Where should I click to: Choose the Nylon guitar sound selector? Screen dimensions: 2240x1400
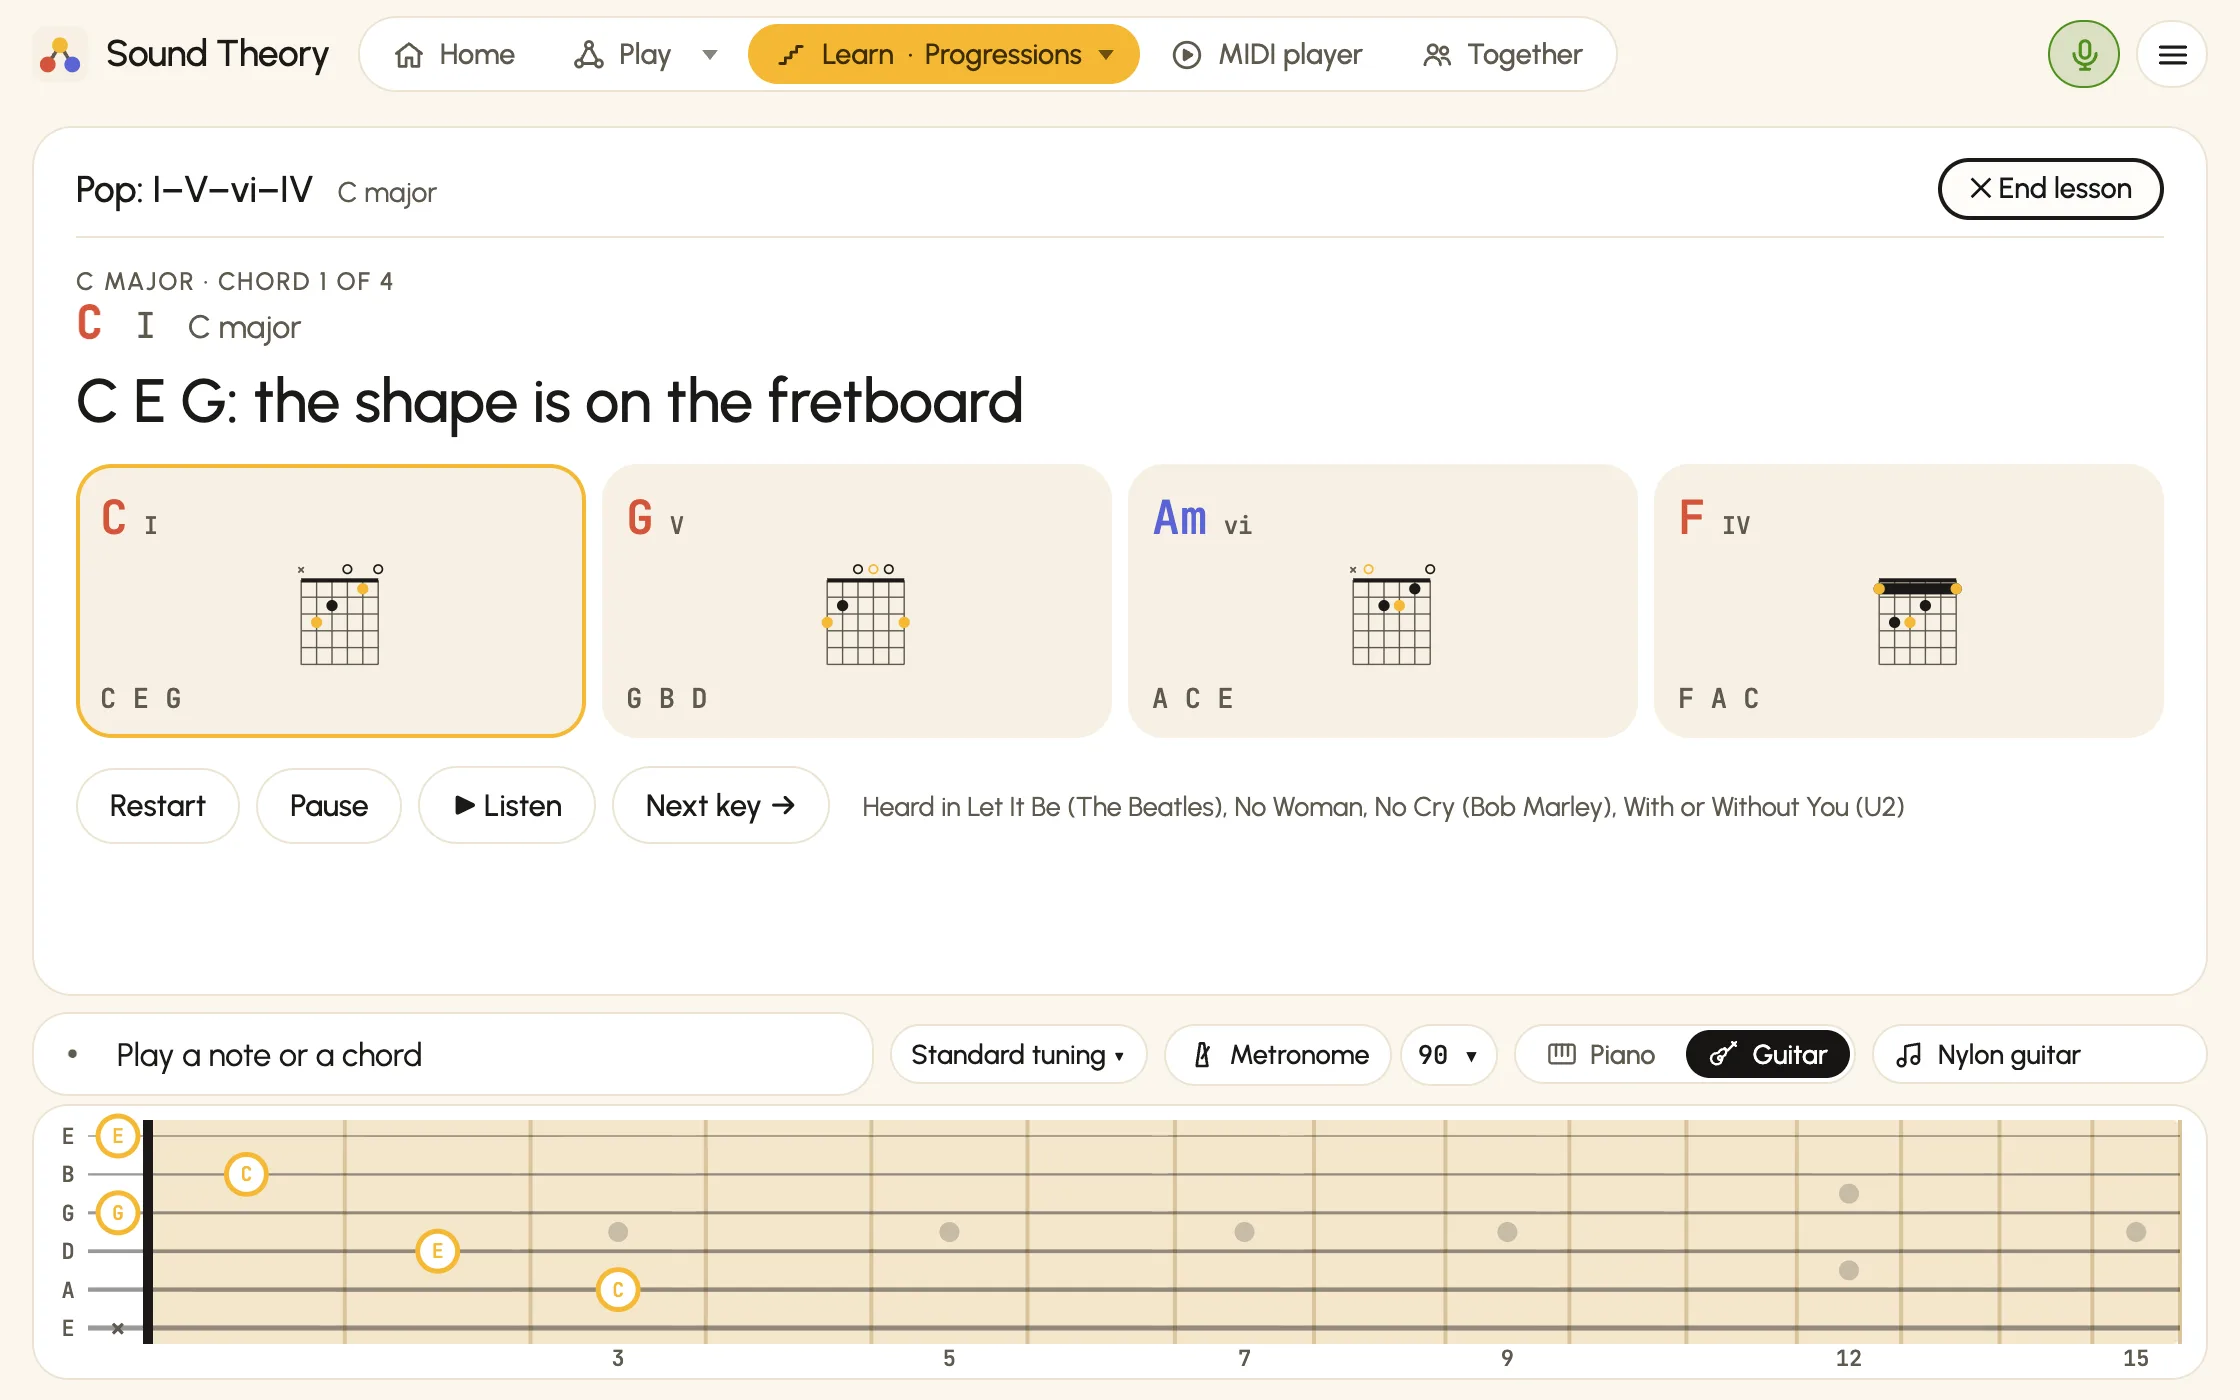coord(2038,1054)
